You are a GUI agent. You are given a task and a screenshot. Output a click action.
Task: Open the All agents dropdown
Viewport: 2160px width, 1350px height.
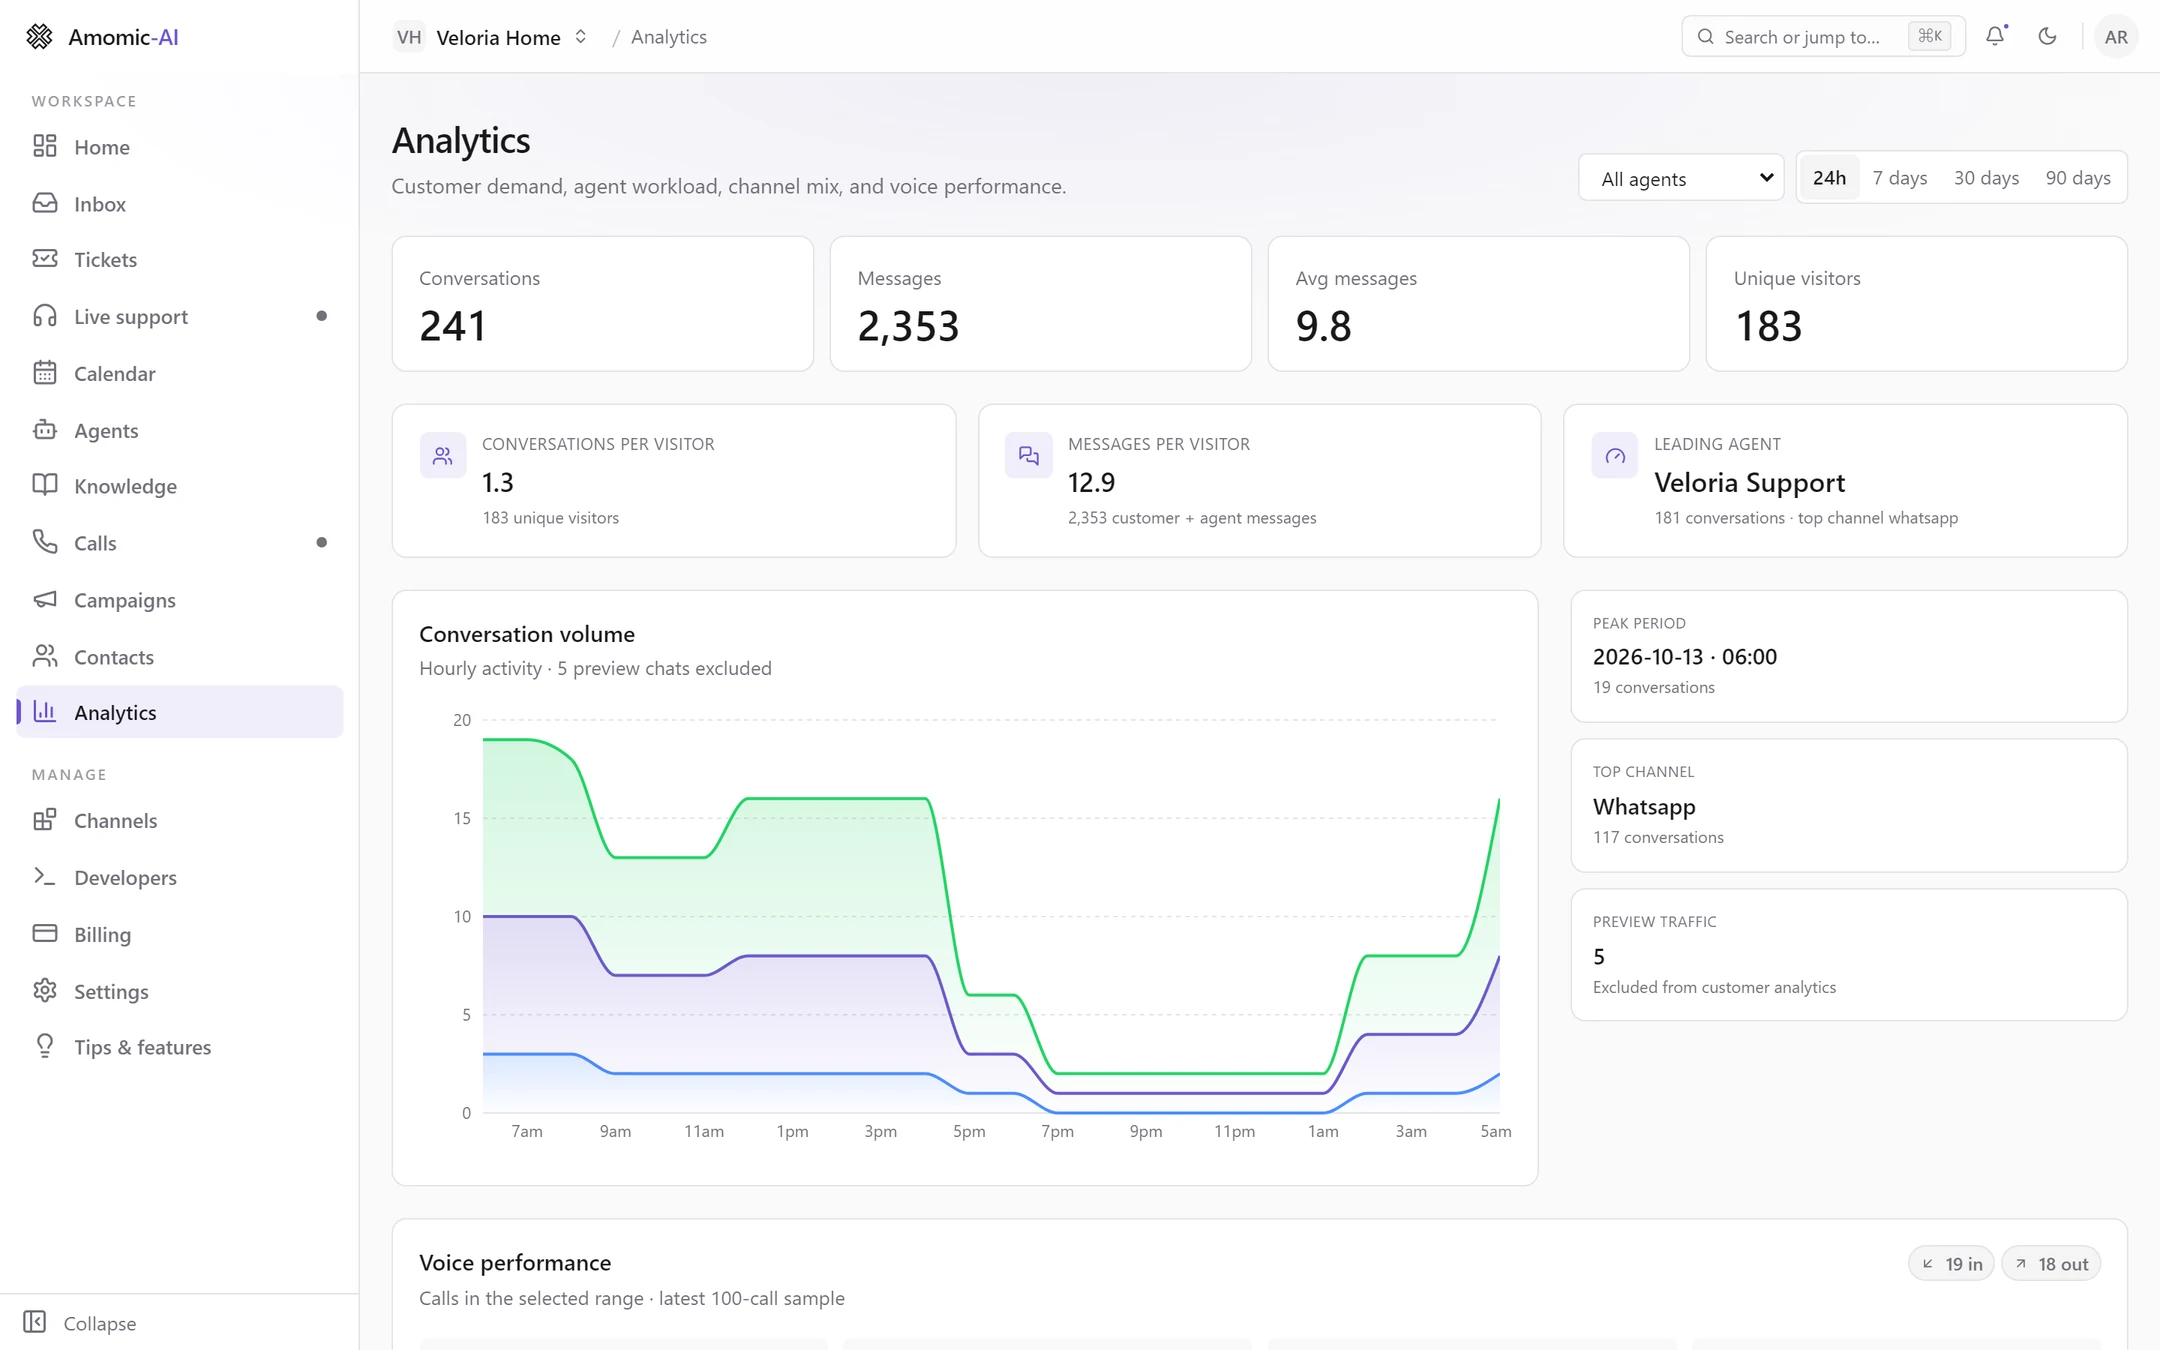[1681, 178]
